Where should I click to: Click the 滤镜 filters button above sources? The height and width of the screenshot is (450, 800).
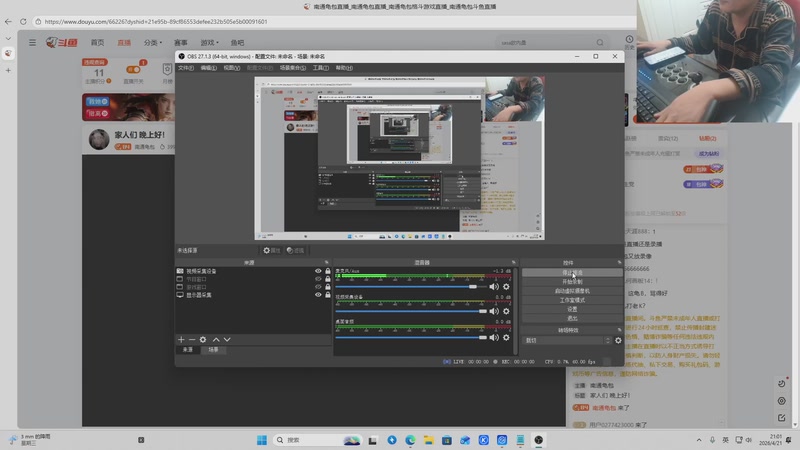pyautogui.click(x=295, y=251)
